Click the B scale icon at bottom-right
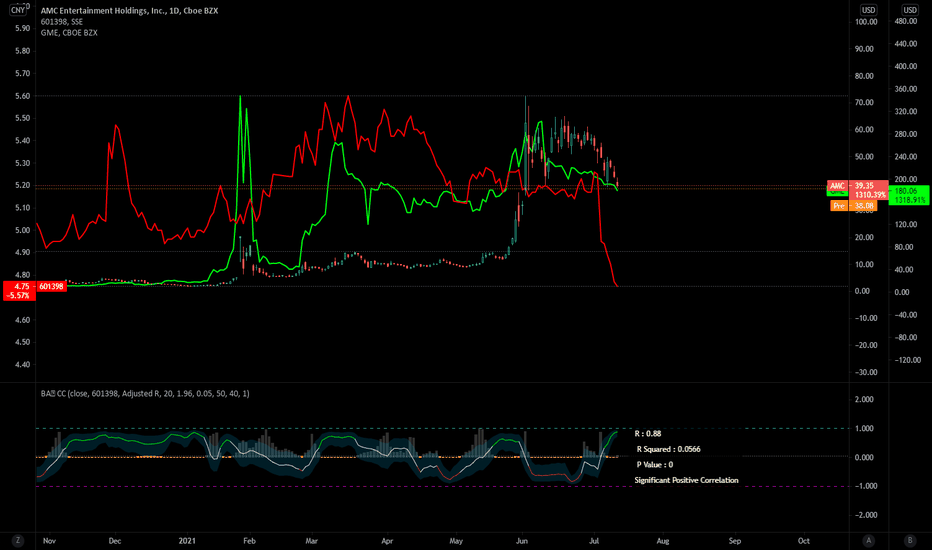 coord(909,540)
